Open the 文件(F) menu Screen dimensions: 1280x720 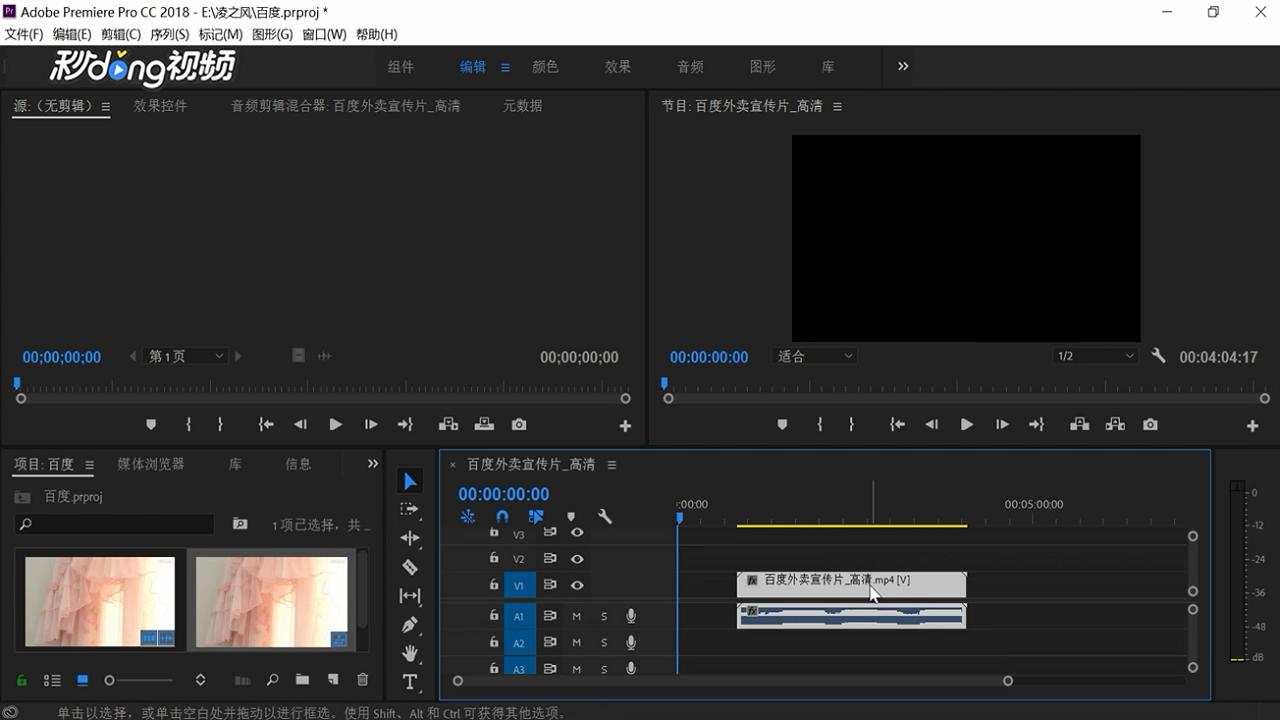24,34
